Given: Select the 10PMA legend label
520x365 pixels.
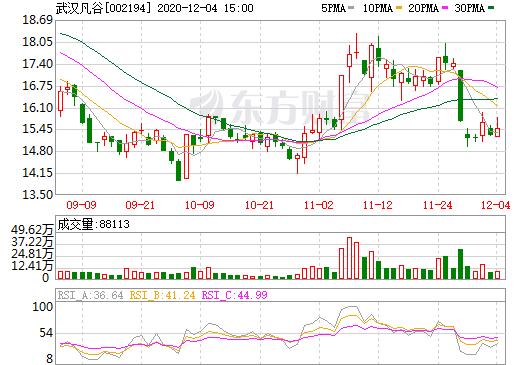Looking at the screenshot, I should pos(377,8).
